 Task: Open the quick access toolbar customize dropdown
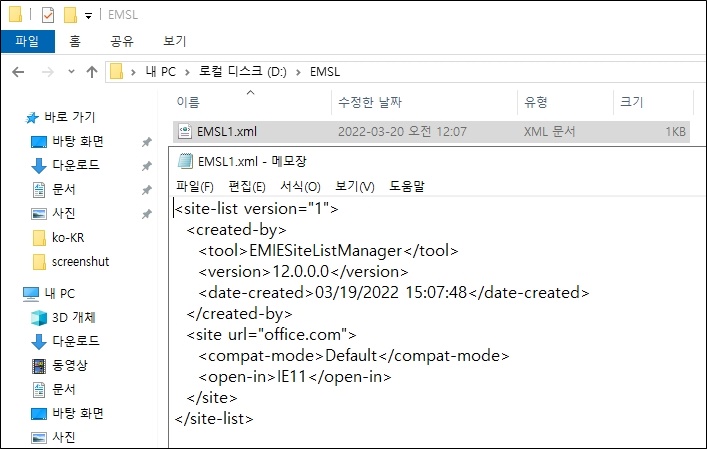pyautogui.click(x=88, y=16)
